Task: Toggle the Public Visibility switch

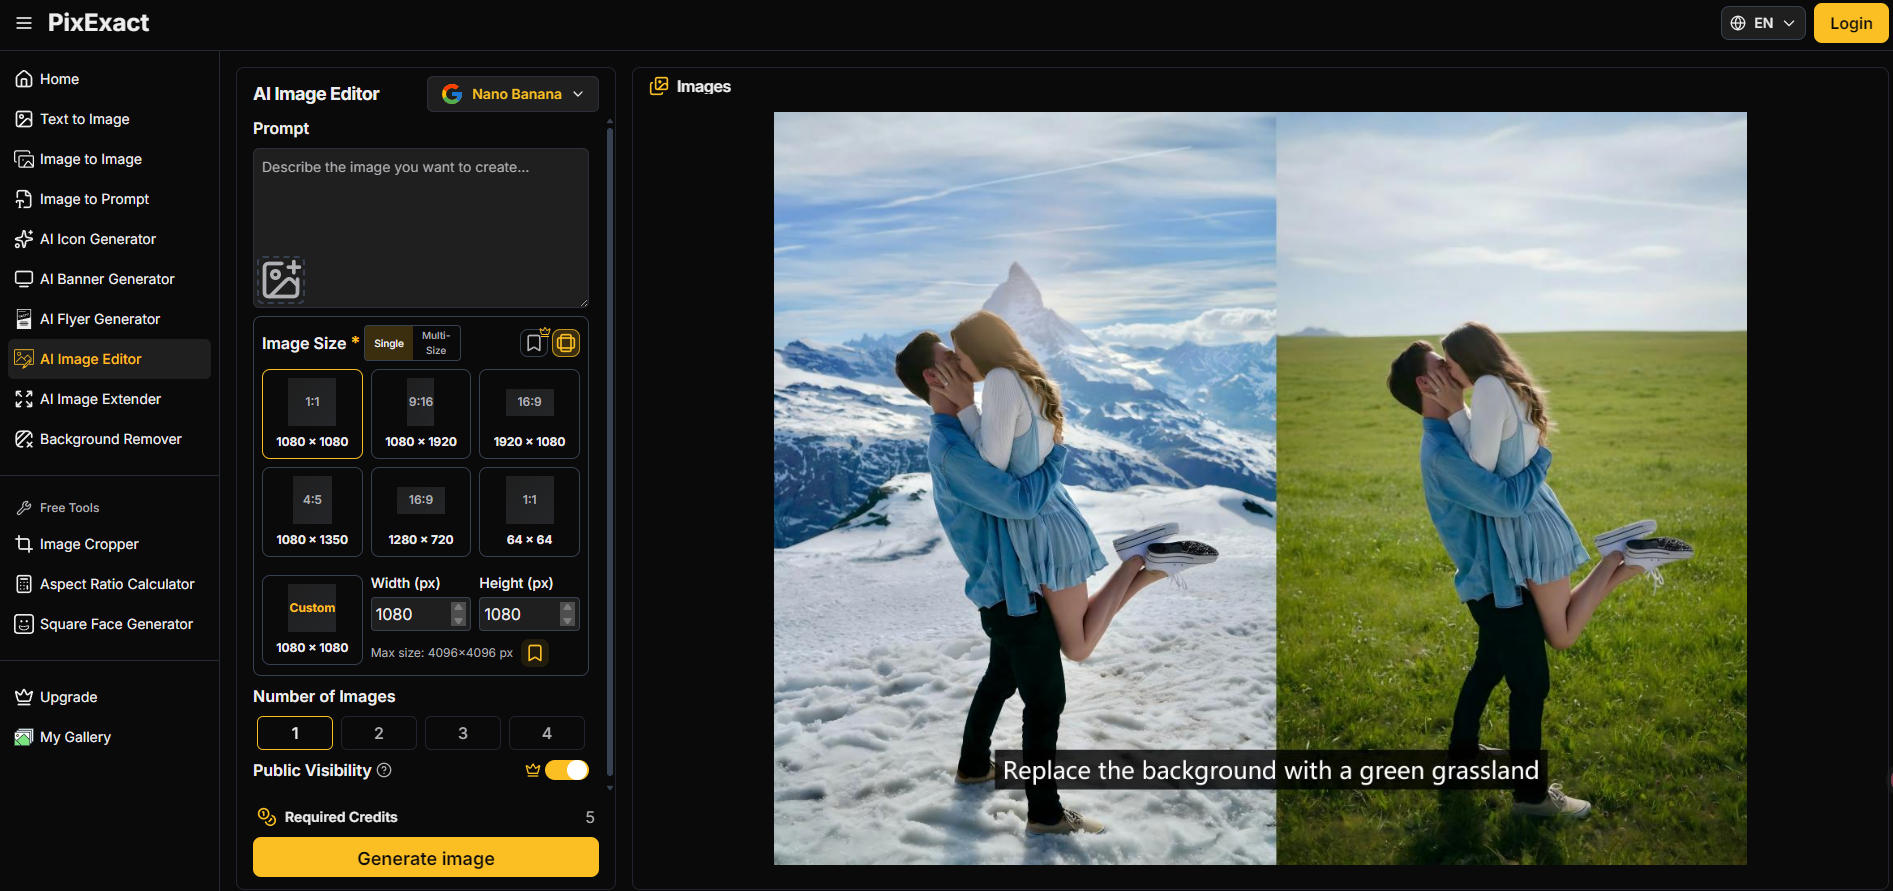Action: (567, 770)
